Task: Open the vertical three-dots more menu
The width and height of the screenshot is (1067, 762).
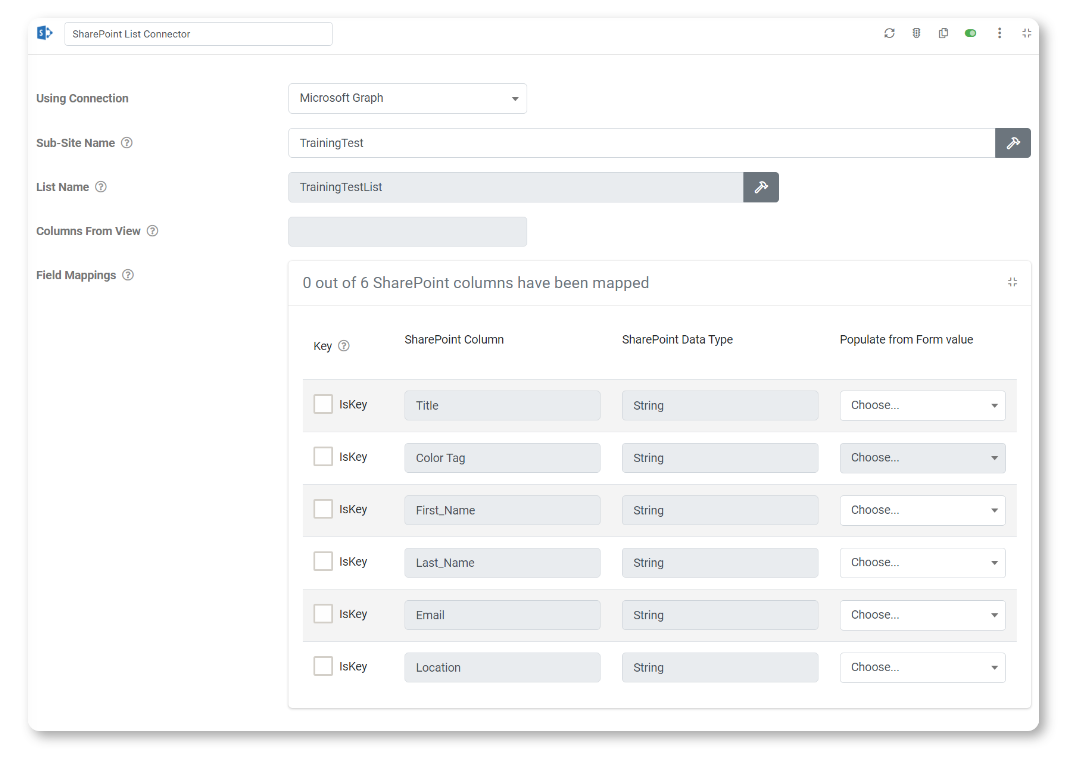Action: [x=1000, y=33]
